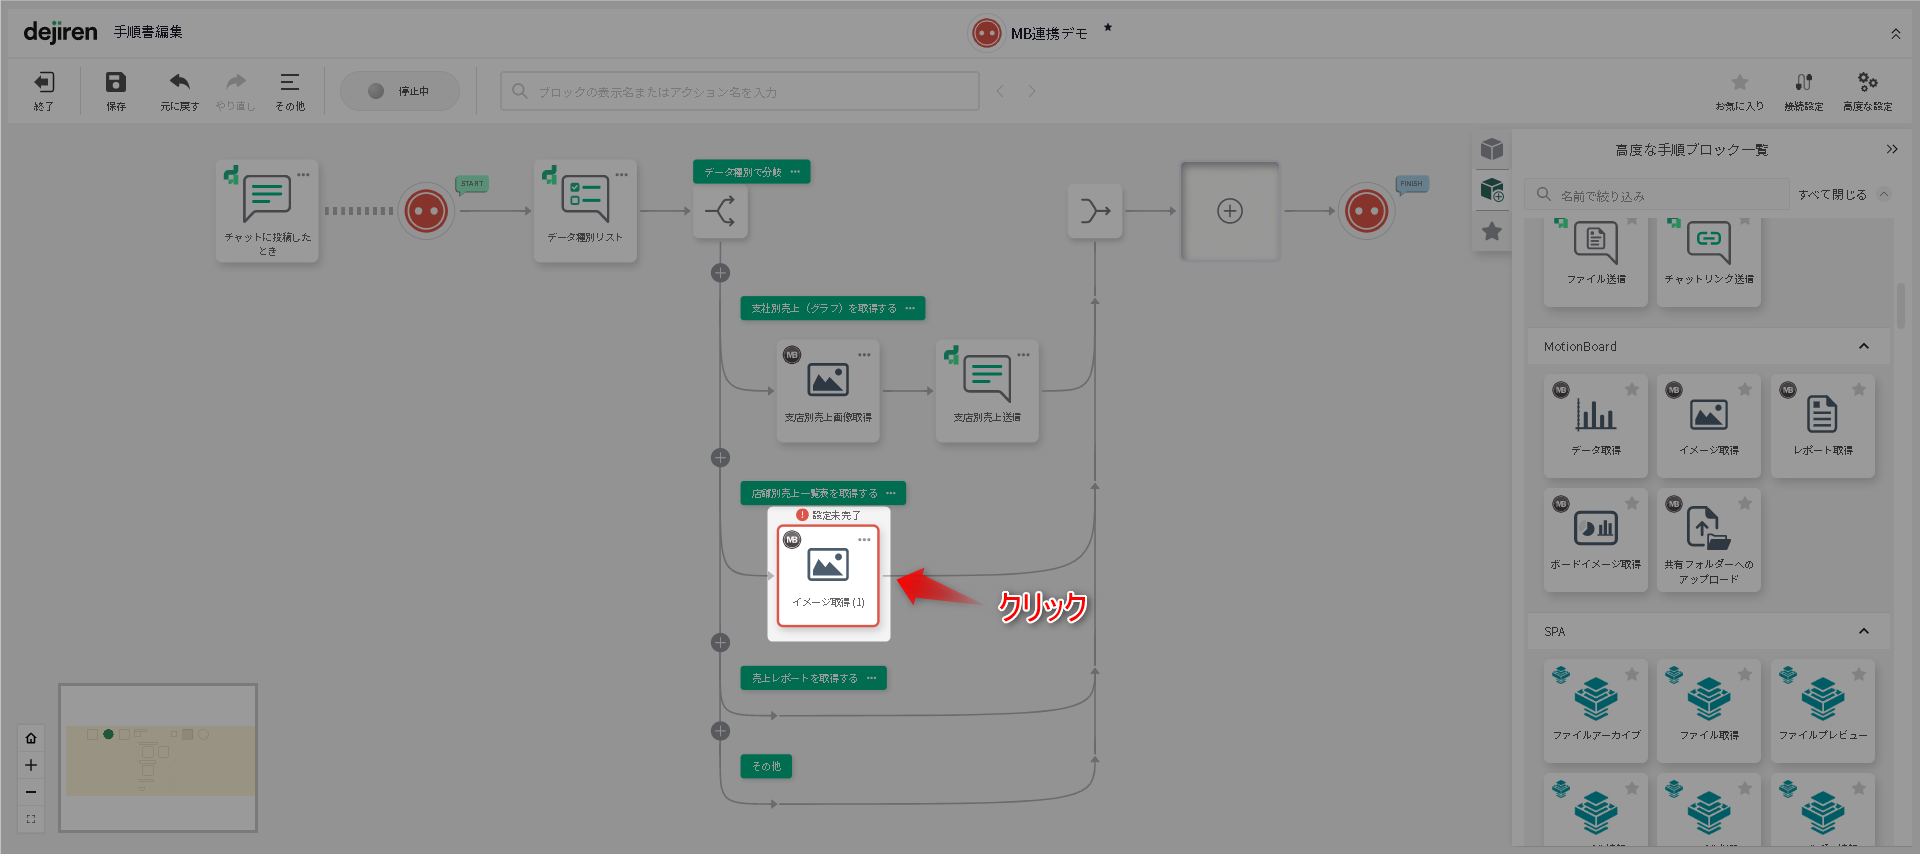Click the その他 branch label
The height and width of the screenshot is (854, 1920).
point(766,766)
